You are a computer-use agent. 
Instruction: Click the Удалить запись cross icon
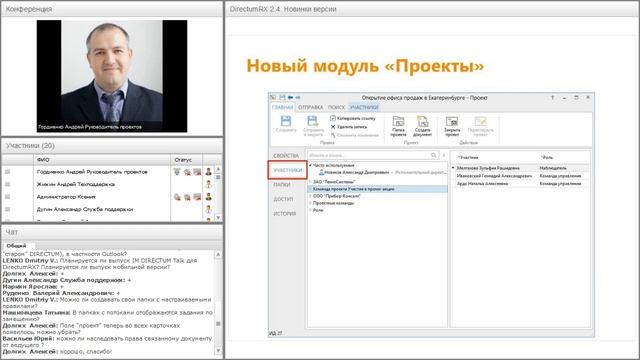click(x=333, y=127)
